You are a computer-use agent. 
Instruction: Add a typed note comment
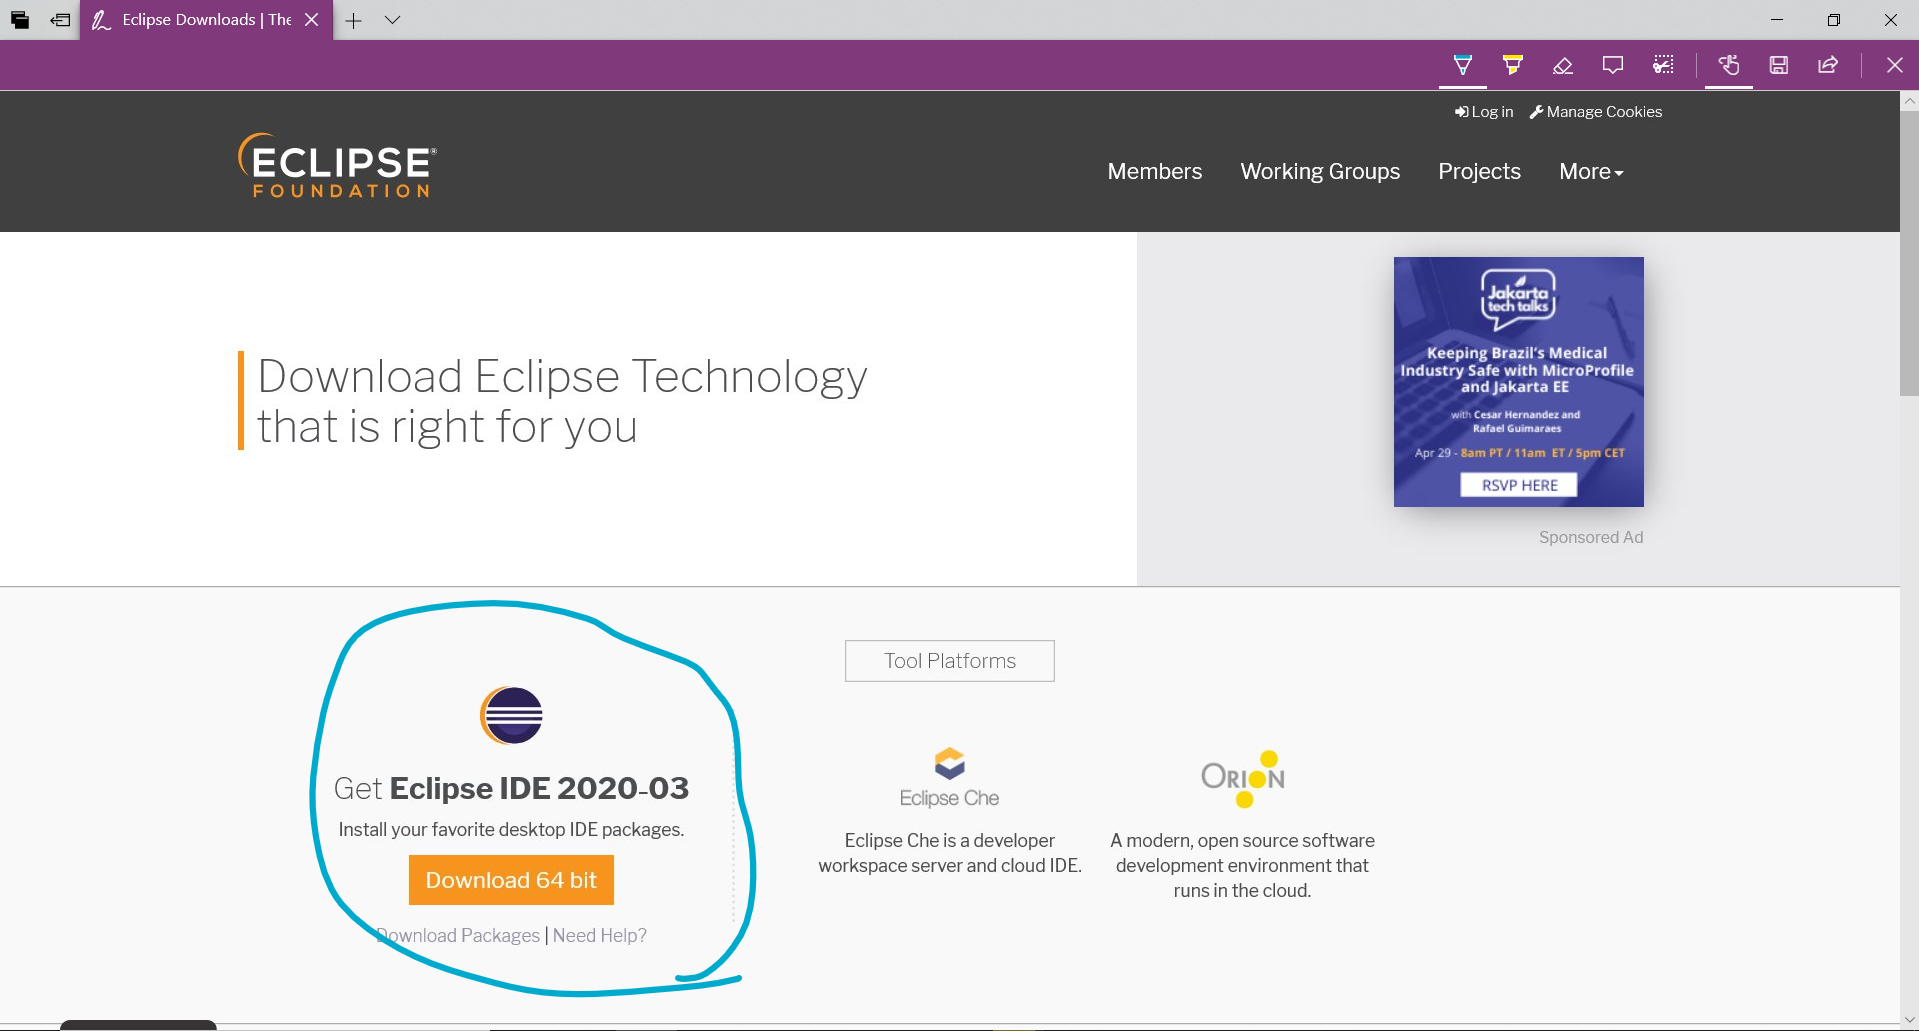click(x=1612, y=66)
